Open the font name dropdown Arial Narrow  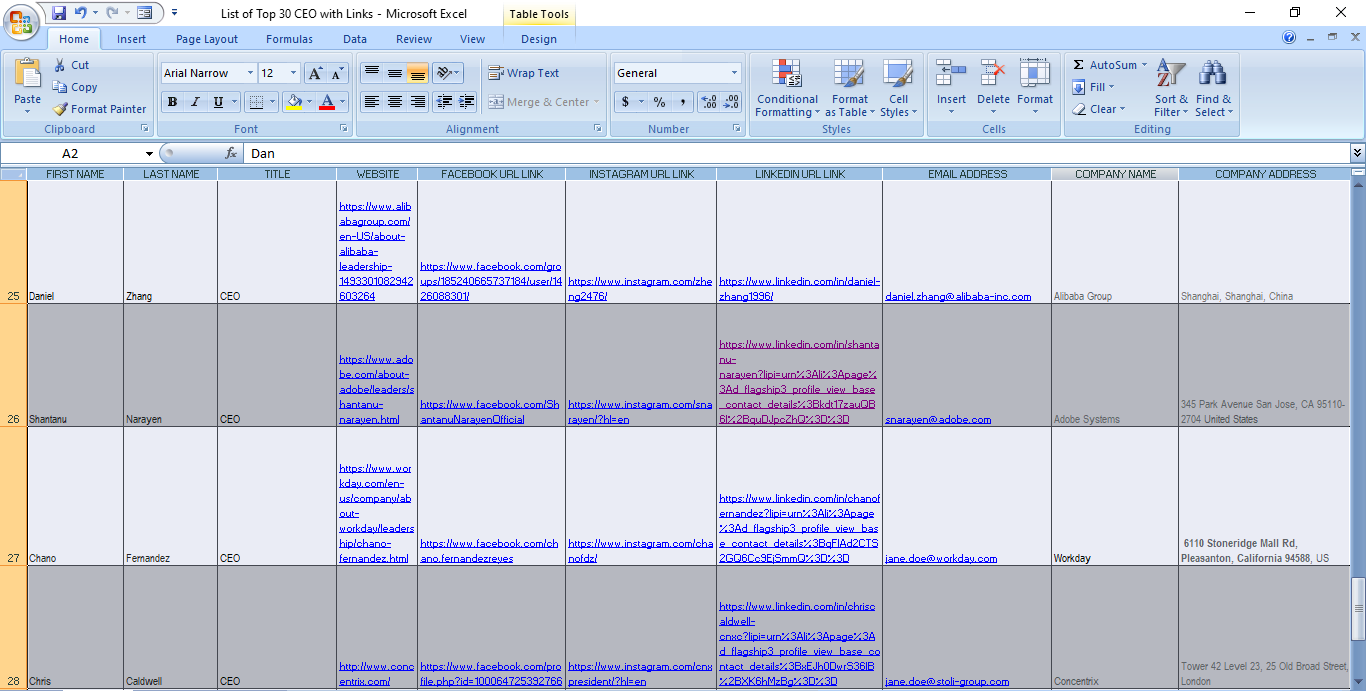(249, 73)
